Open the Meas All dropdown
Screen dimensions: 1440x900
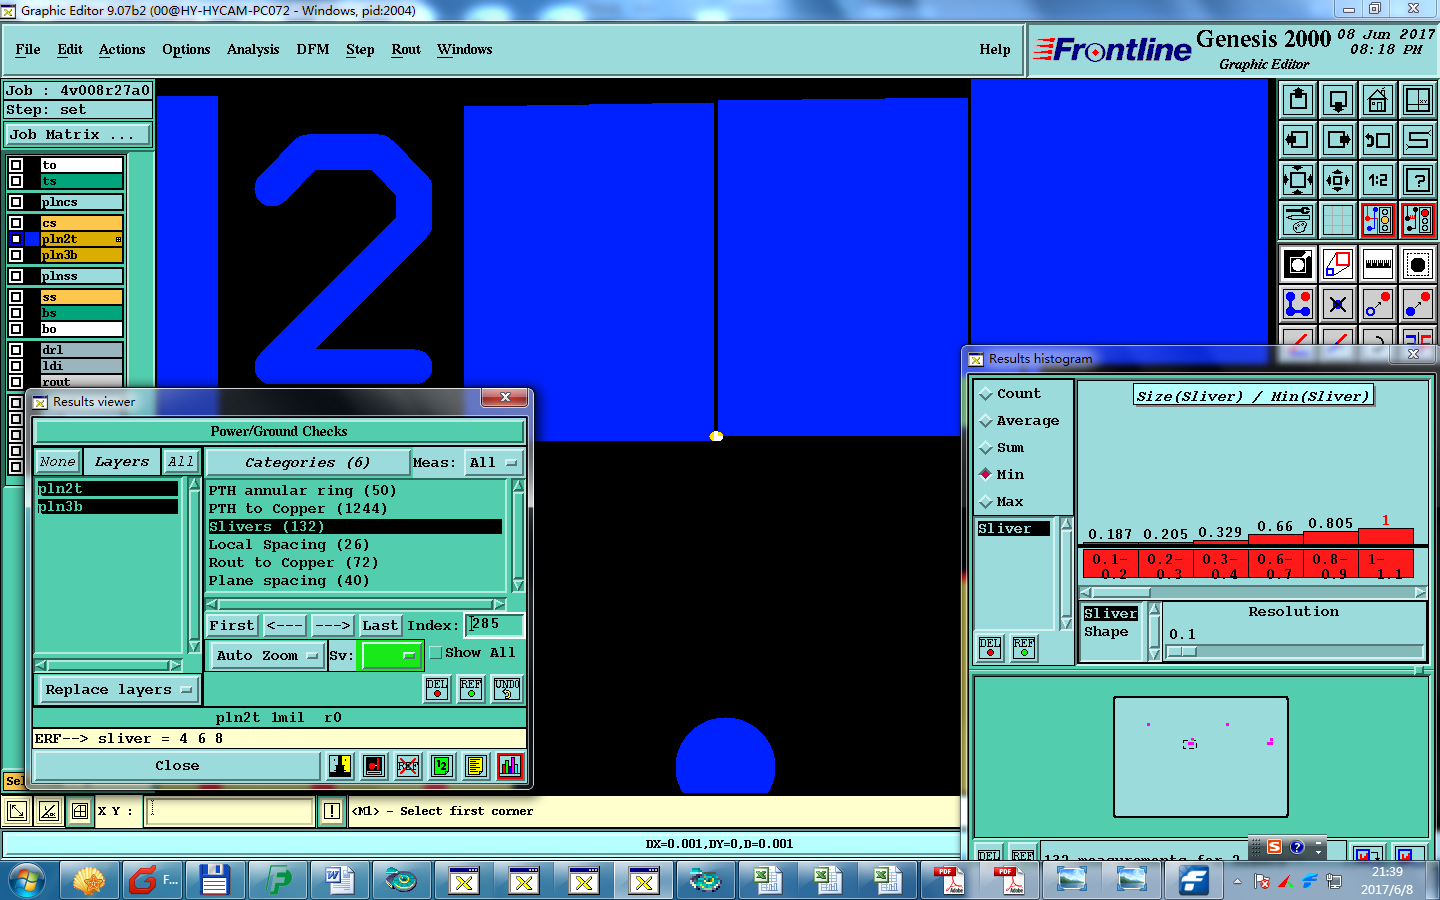coord(494,462)
